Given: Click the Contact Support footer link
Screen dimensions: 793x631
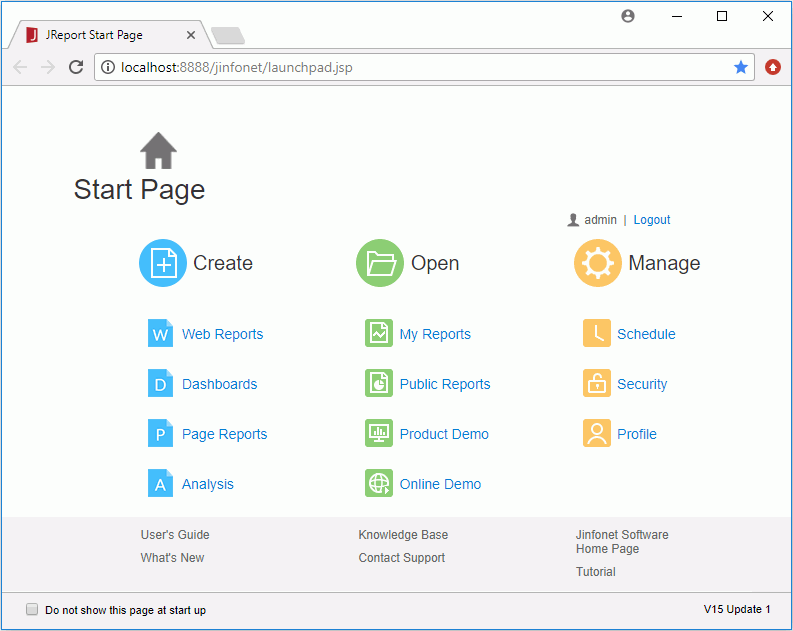Looking at the screenshot, I should coord(402,558).
